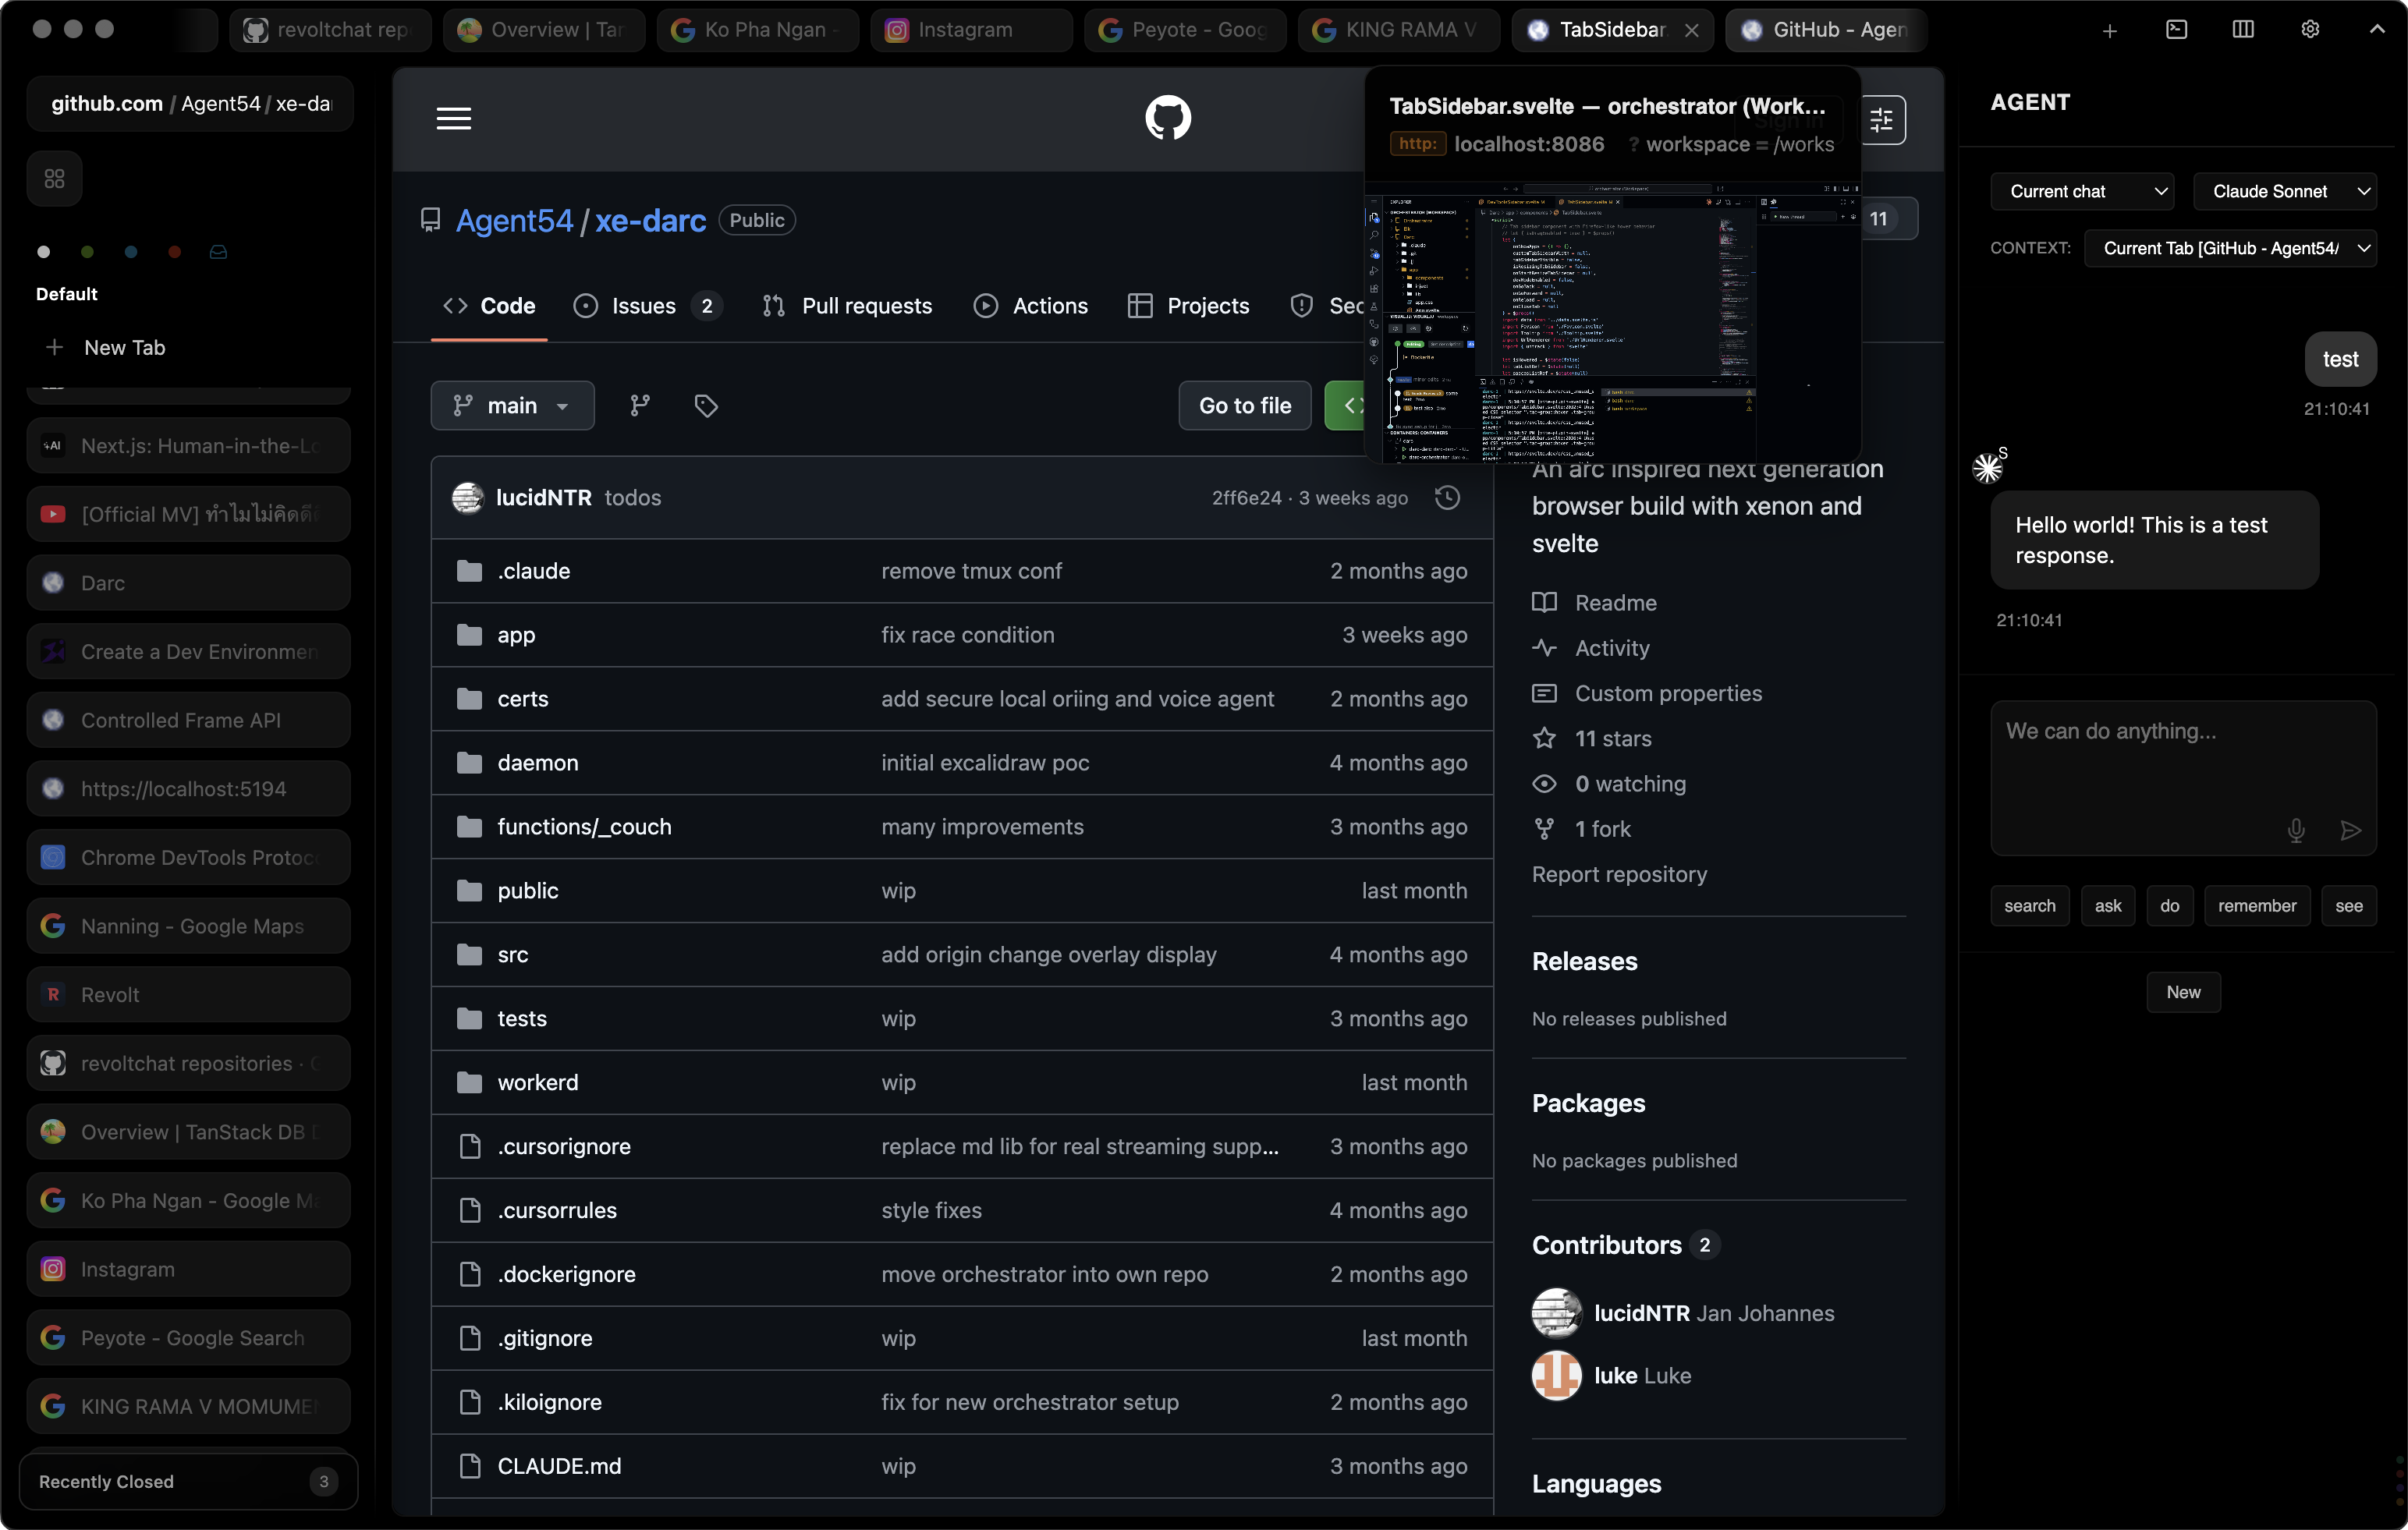This screenshot has width=2408, height=1530.
Task: Open the Claude Sonnet model dropdown
Action: click(x=2287, y=191)
